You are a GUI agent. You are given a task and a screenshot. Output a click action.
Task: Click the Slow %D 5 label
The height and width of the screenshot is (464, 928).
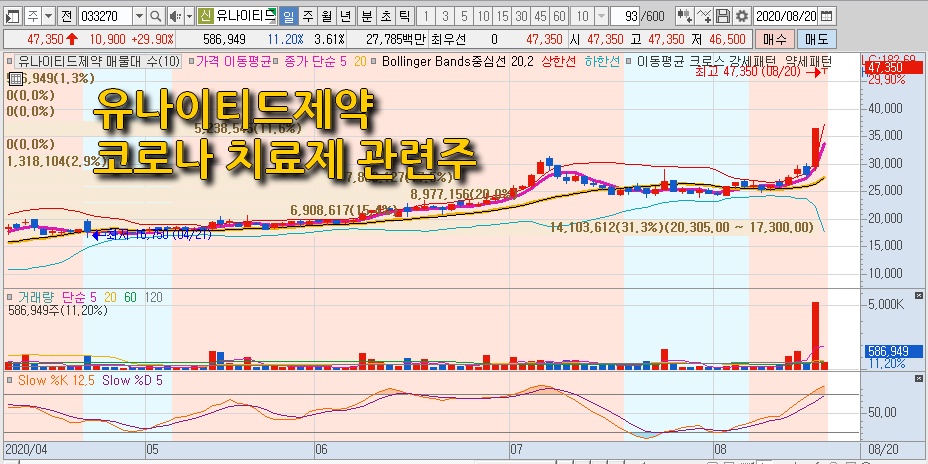point(133,380)
